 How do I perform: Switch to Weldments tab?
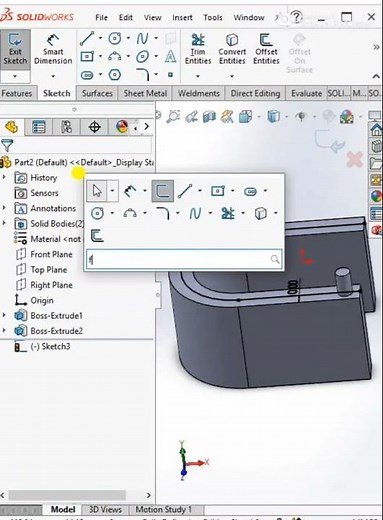198,93
